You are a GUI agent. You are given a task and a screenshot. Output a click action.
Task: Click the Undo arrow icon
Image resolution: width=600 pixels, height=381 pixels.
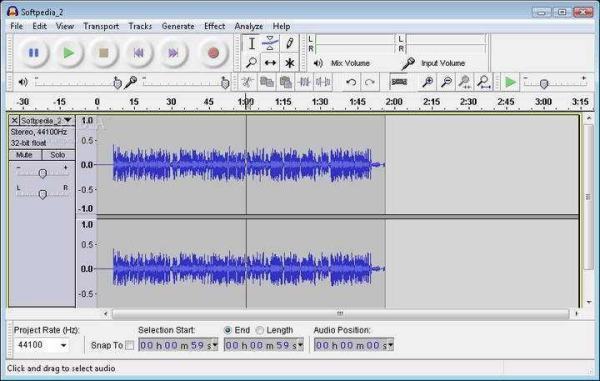(351, 82)
